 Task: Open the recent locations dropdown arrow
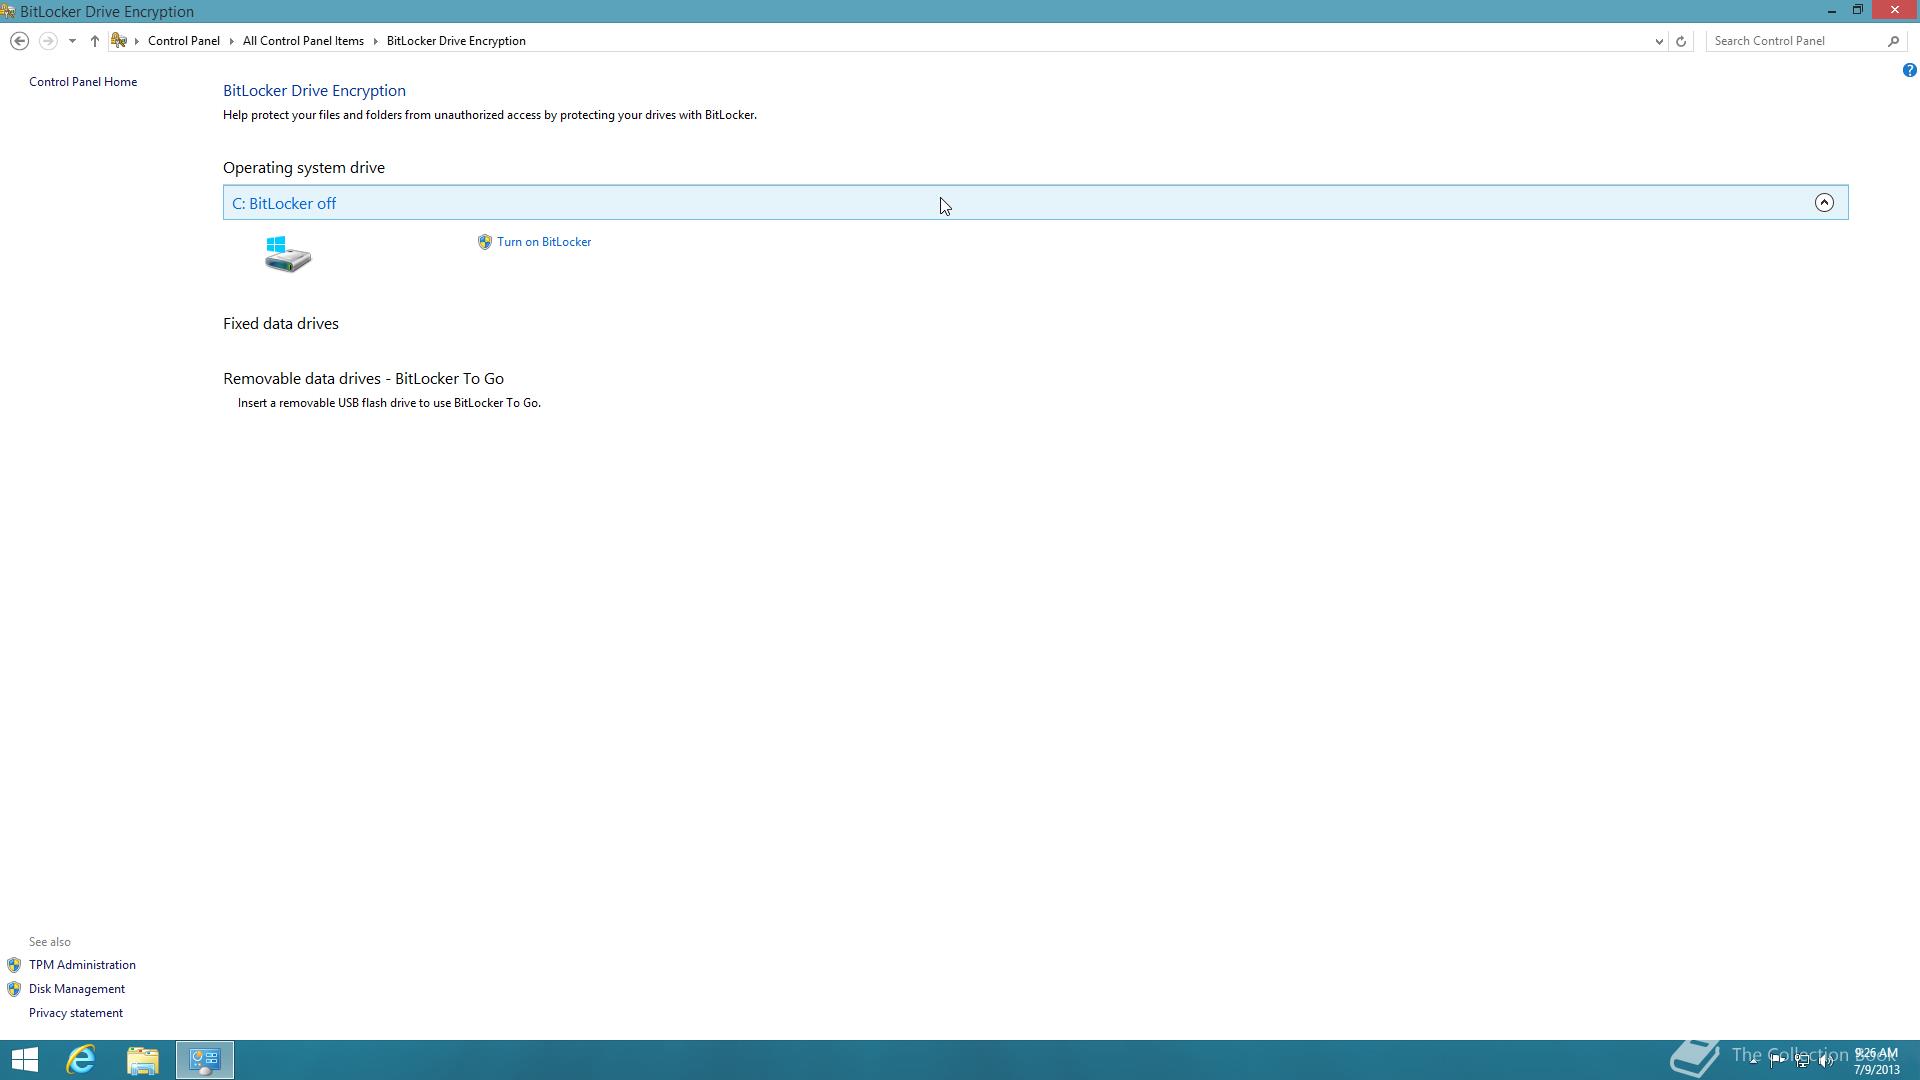pos(72,41)
